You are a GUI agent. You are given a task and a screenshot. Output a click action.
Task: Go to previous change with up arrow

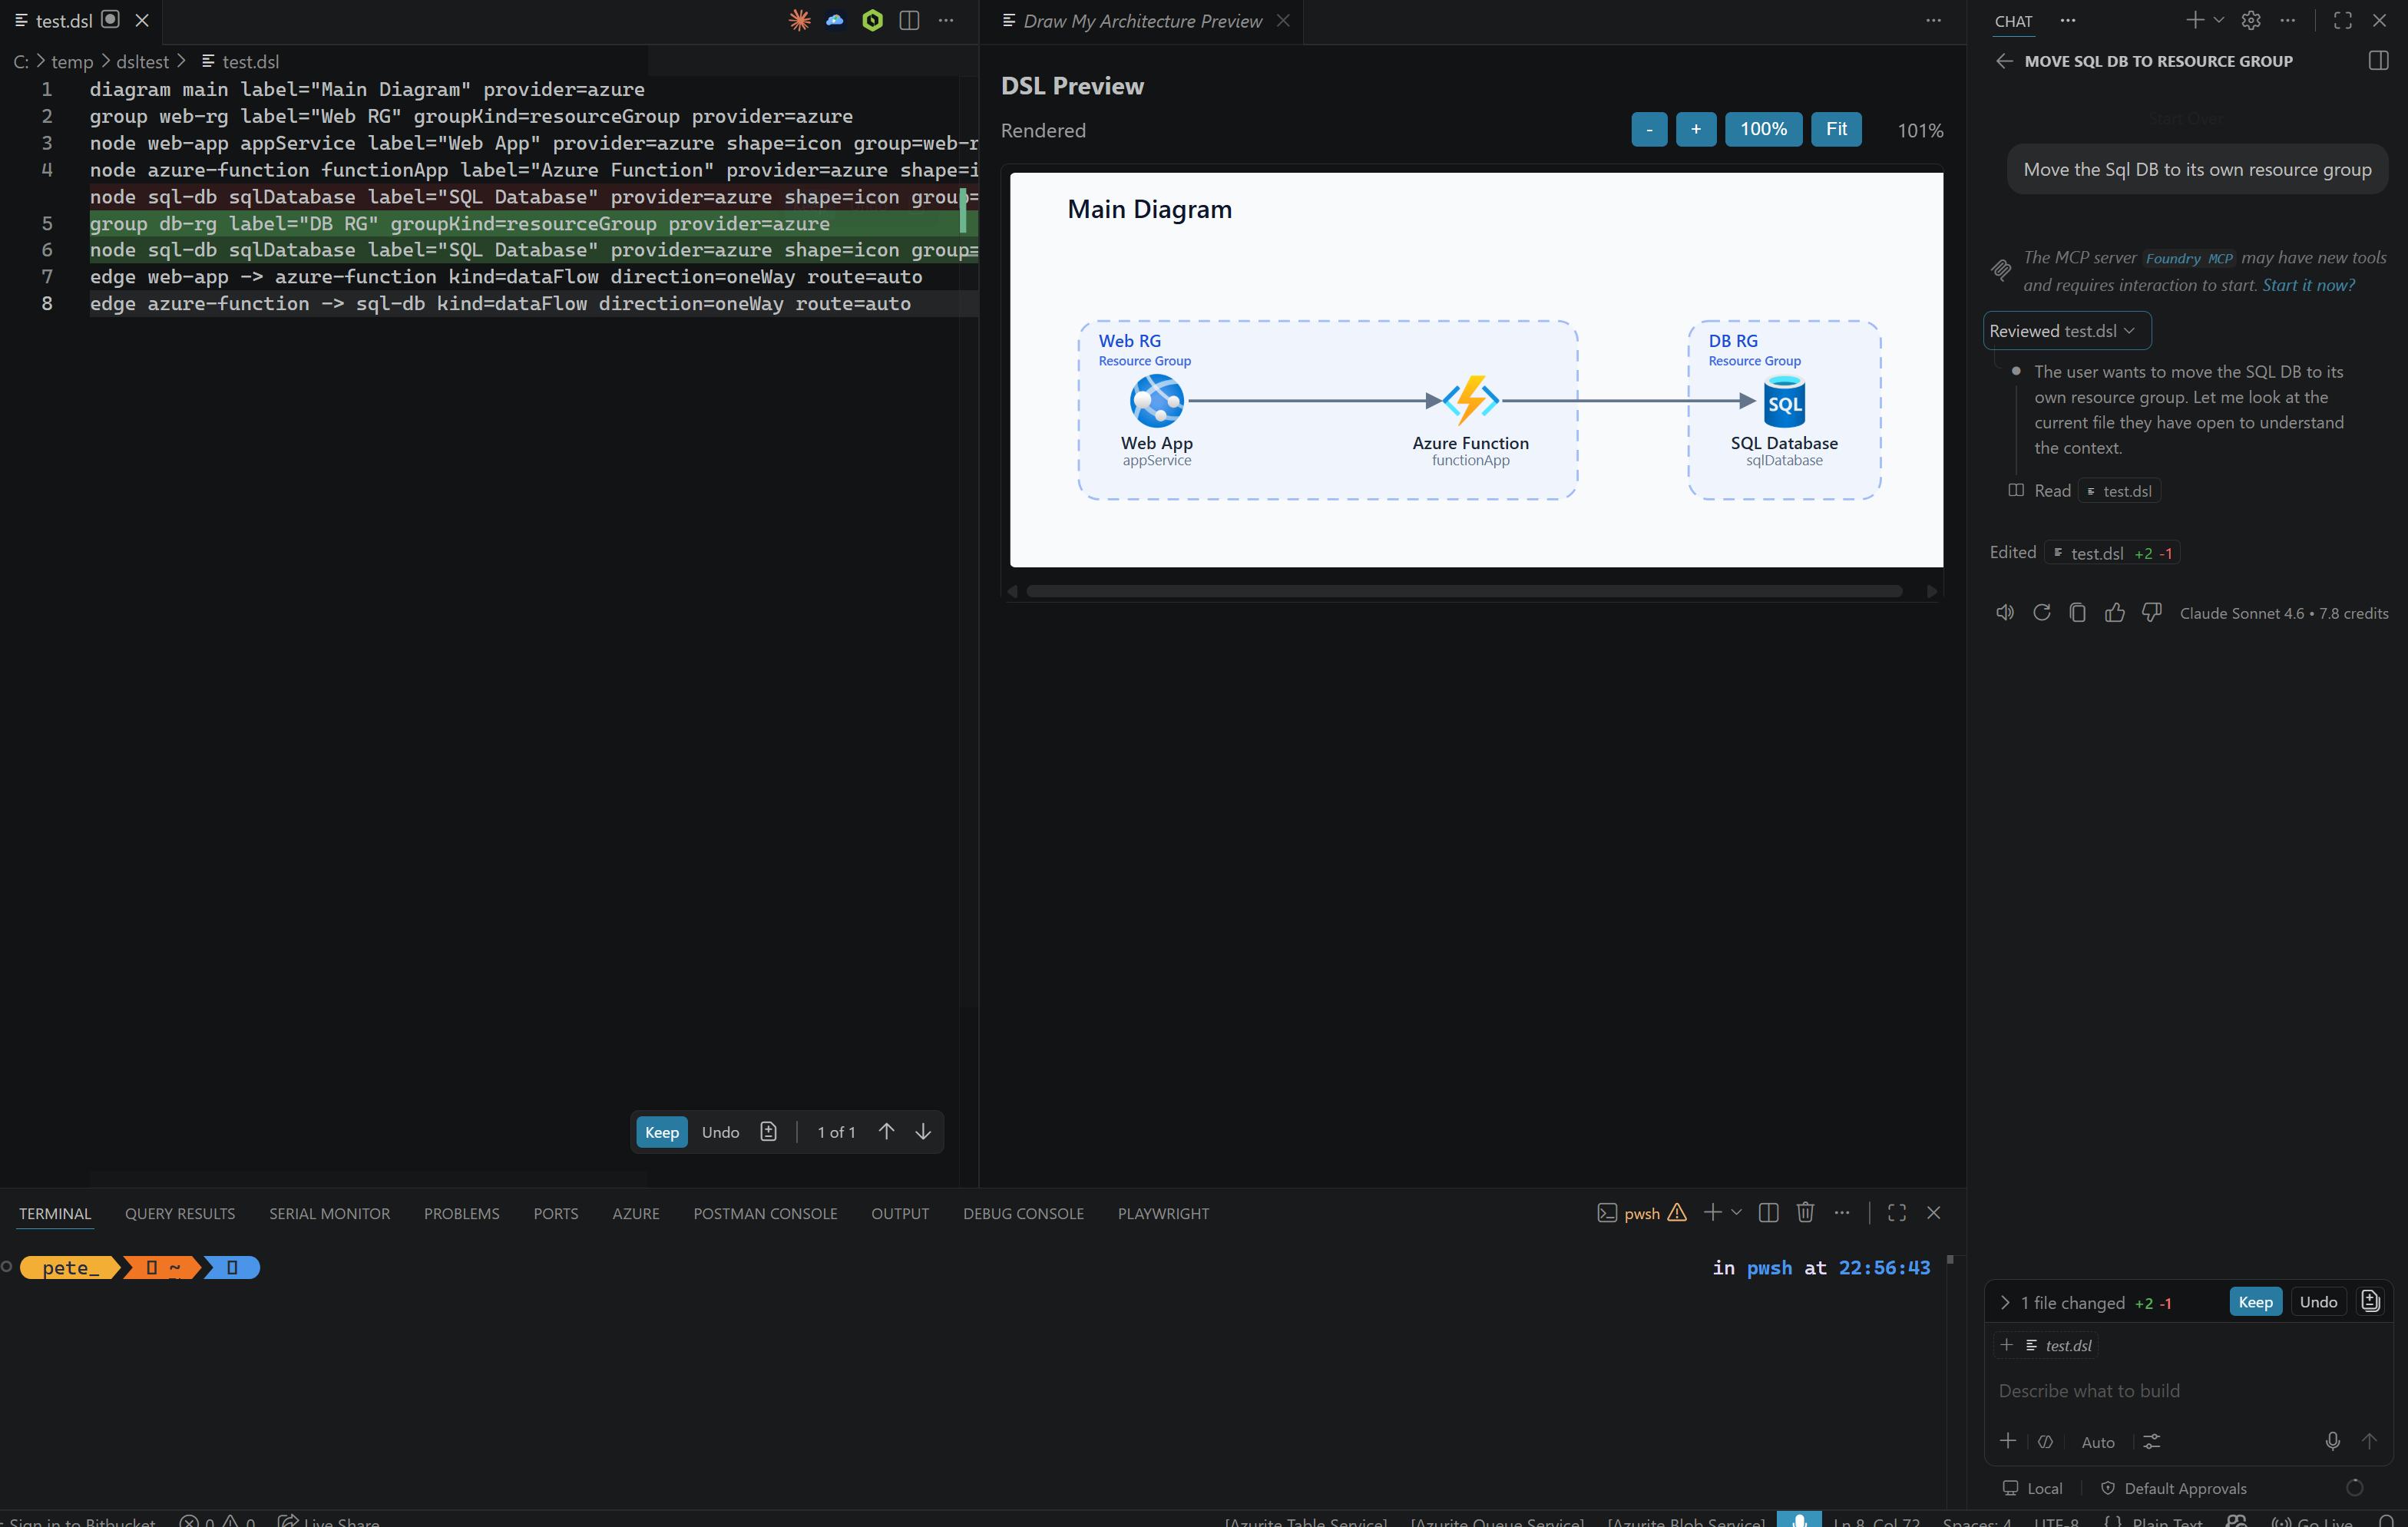pos(886,1131)
